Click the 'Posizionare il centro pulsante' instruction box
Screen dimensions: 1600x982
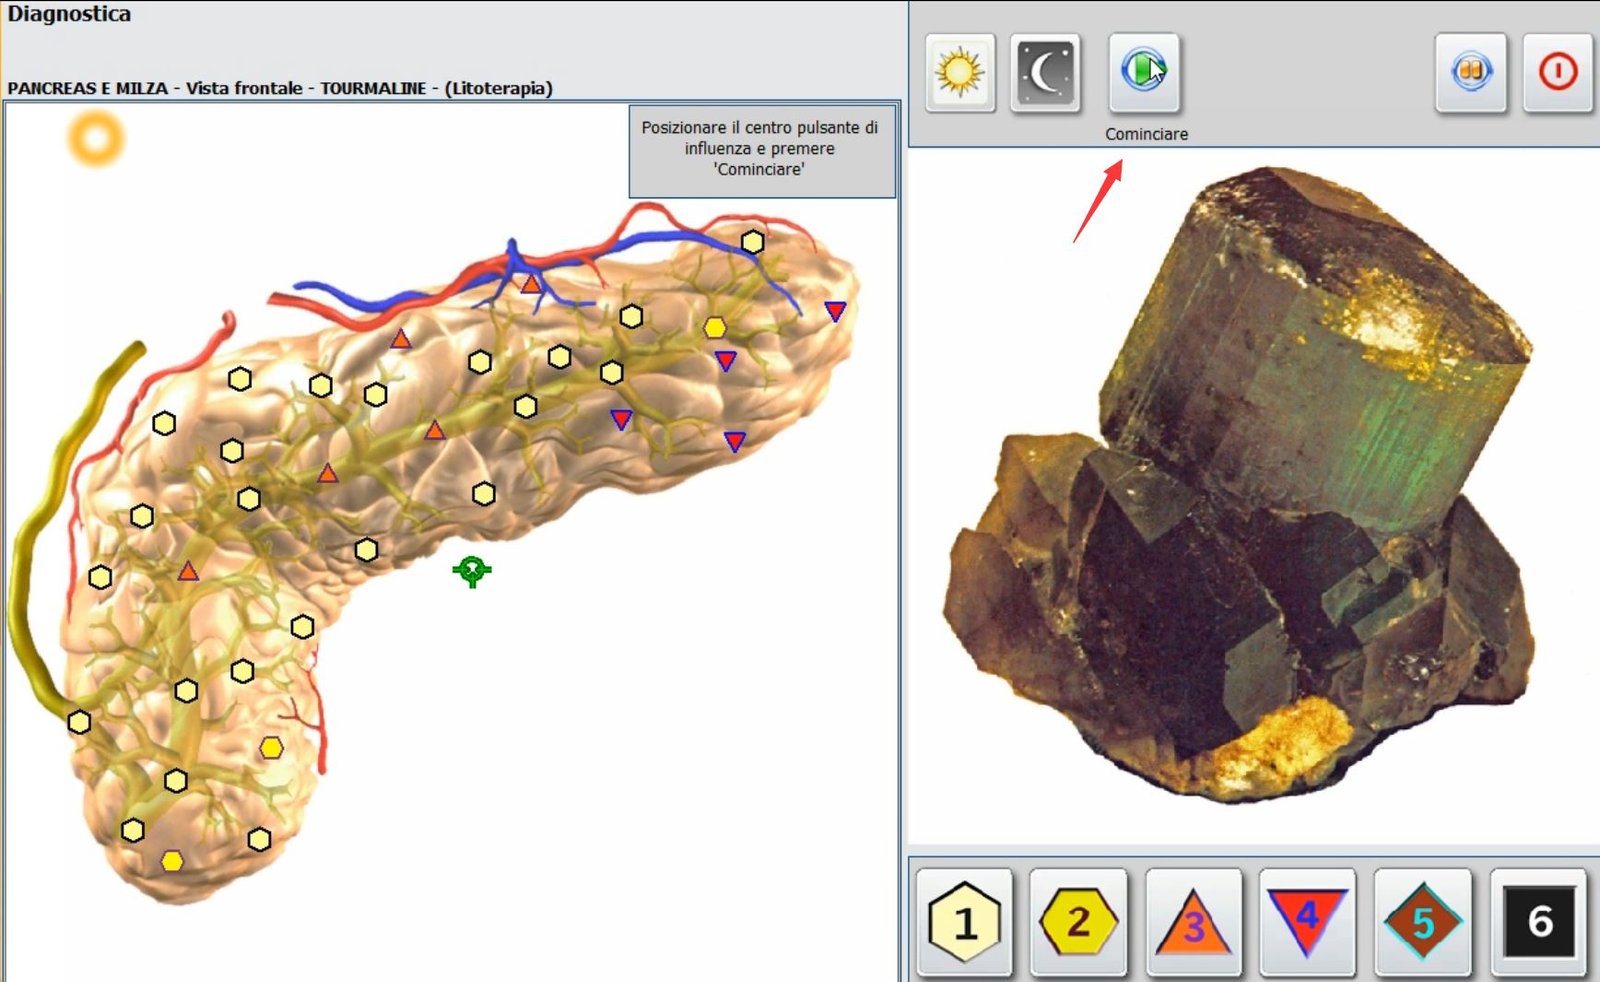(x=761, y=149)
